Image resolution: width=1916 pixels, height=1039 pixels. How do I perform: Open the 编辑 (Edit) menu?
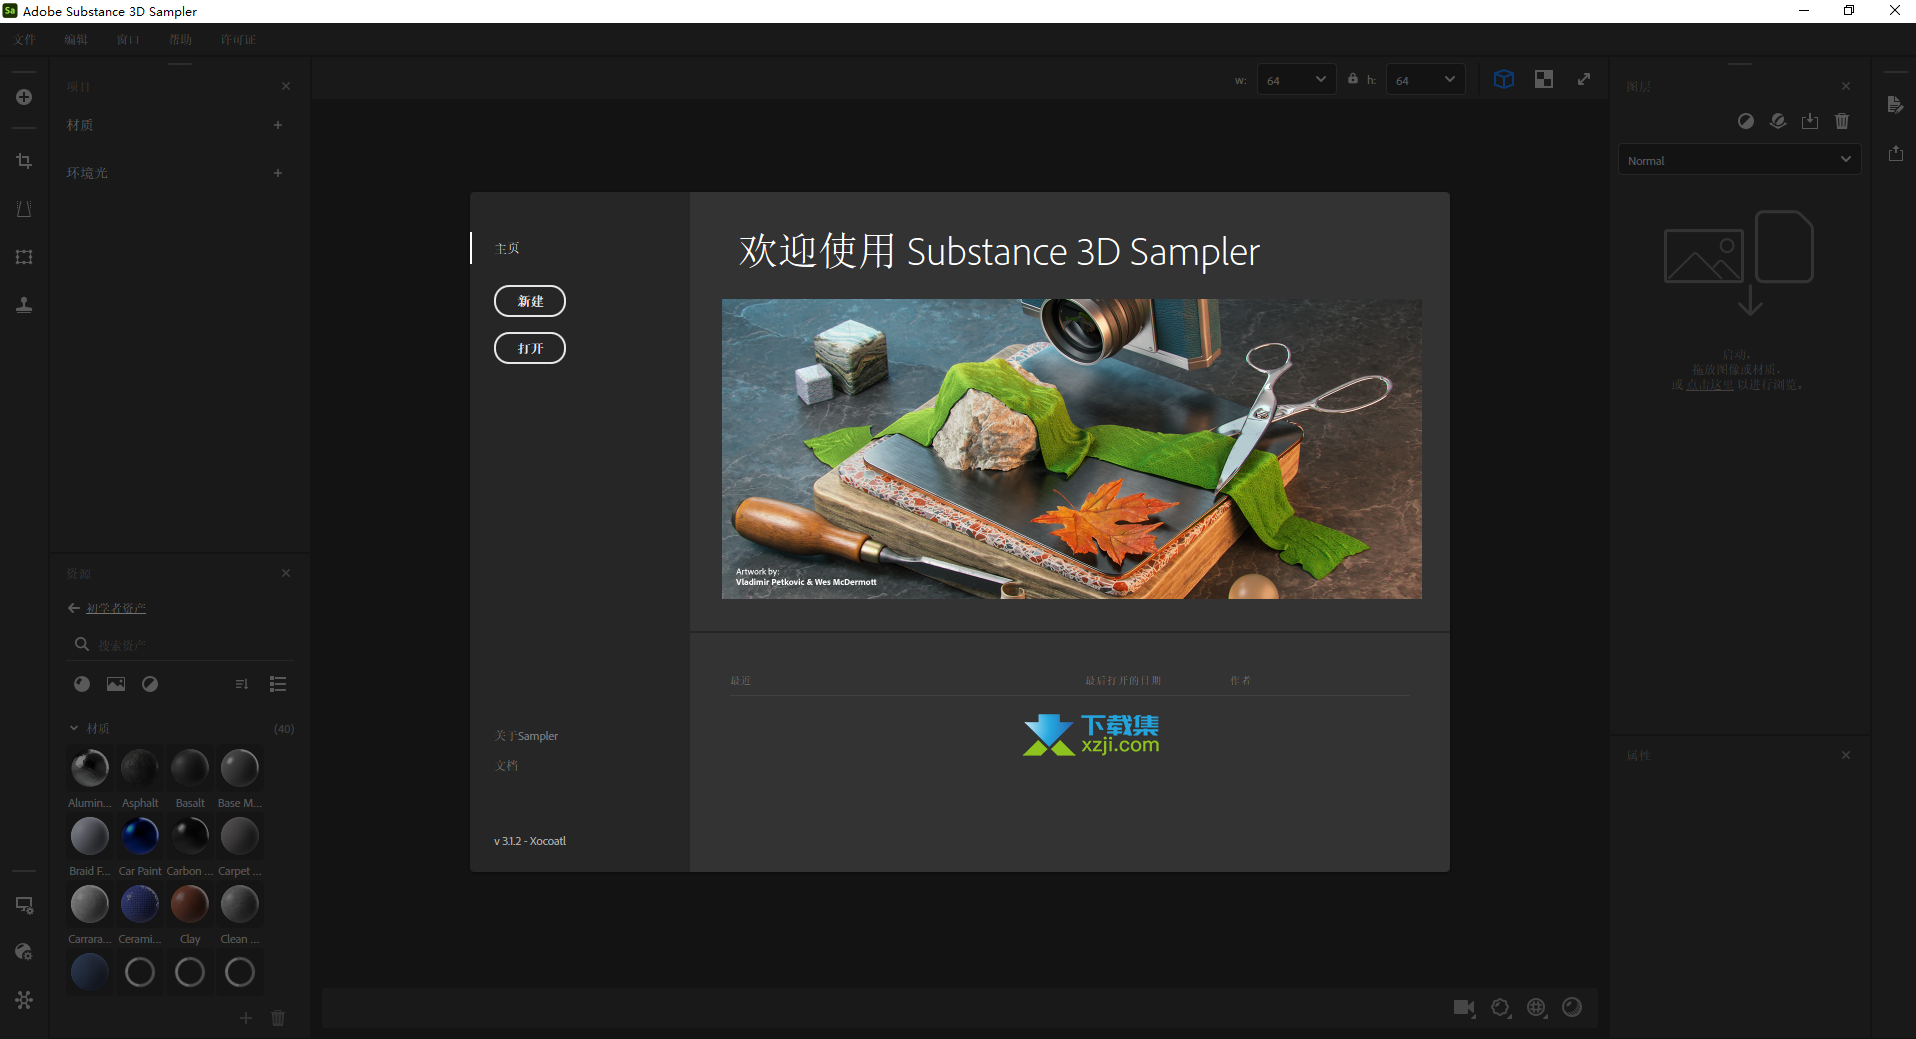click(76, 40)
